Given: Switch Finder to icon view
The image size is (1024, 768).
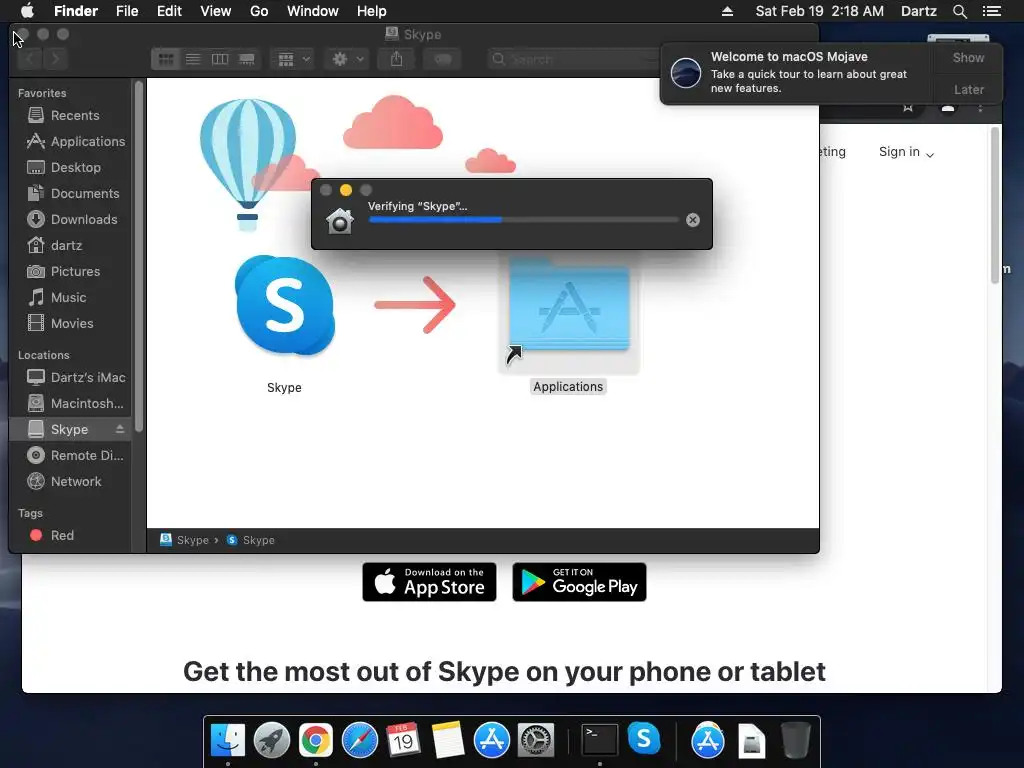Looking at the screenshot, I should 166,59.
